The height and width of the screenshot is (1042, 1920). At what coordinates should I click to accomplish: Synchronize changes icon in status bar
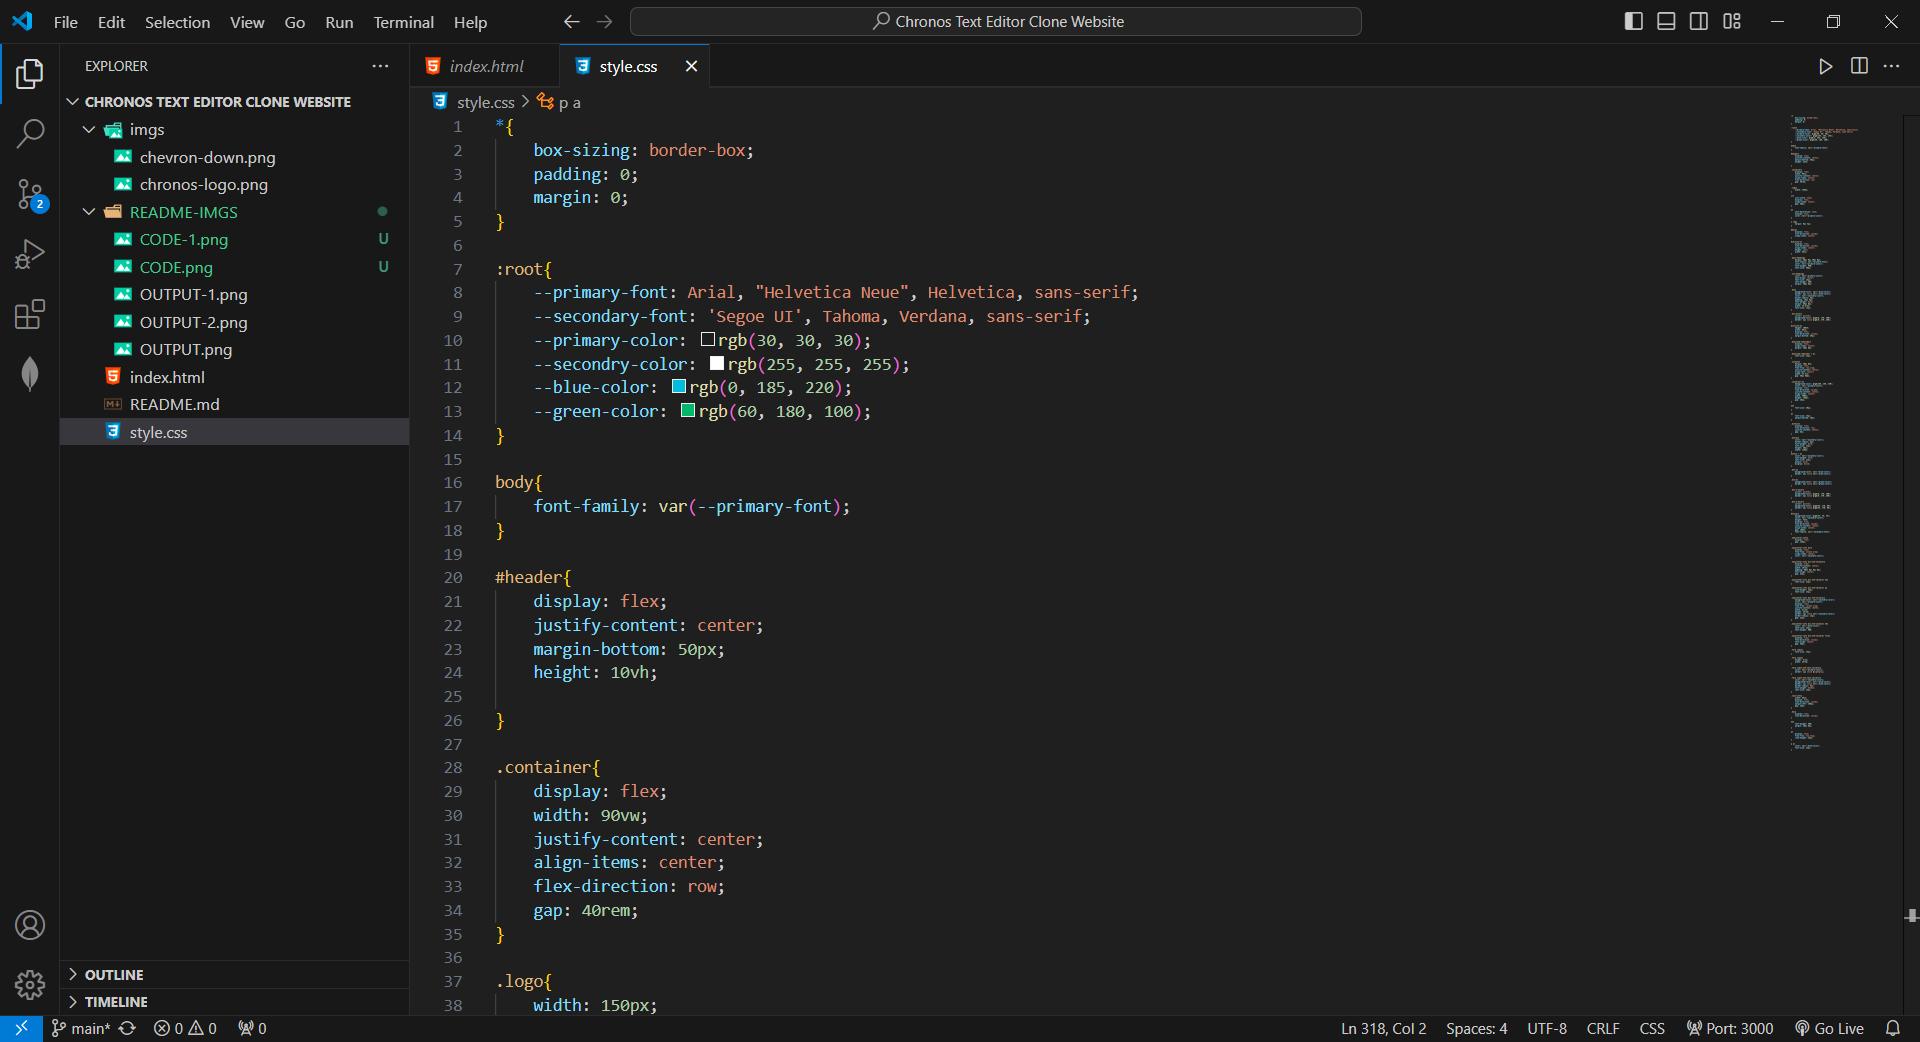pos(127,1028)
